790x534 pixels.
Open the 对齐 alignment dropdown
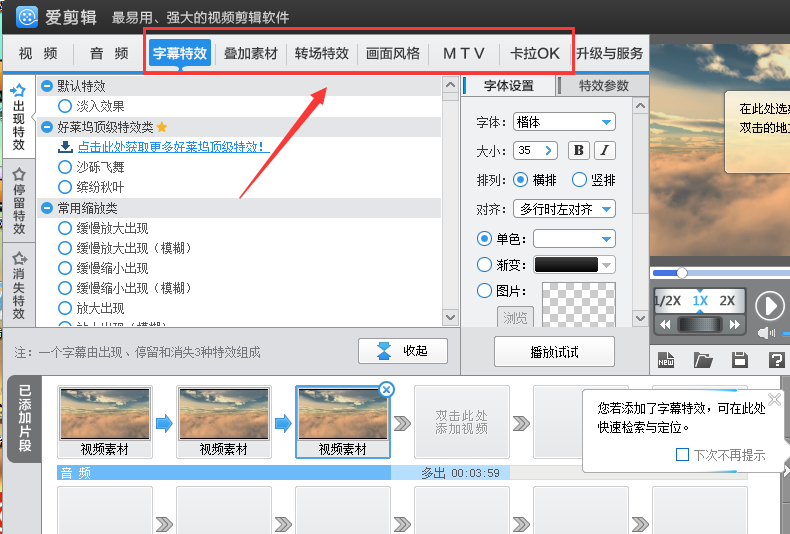(564, 209)
